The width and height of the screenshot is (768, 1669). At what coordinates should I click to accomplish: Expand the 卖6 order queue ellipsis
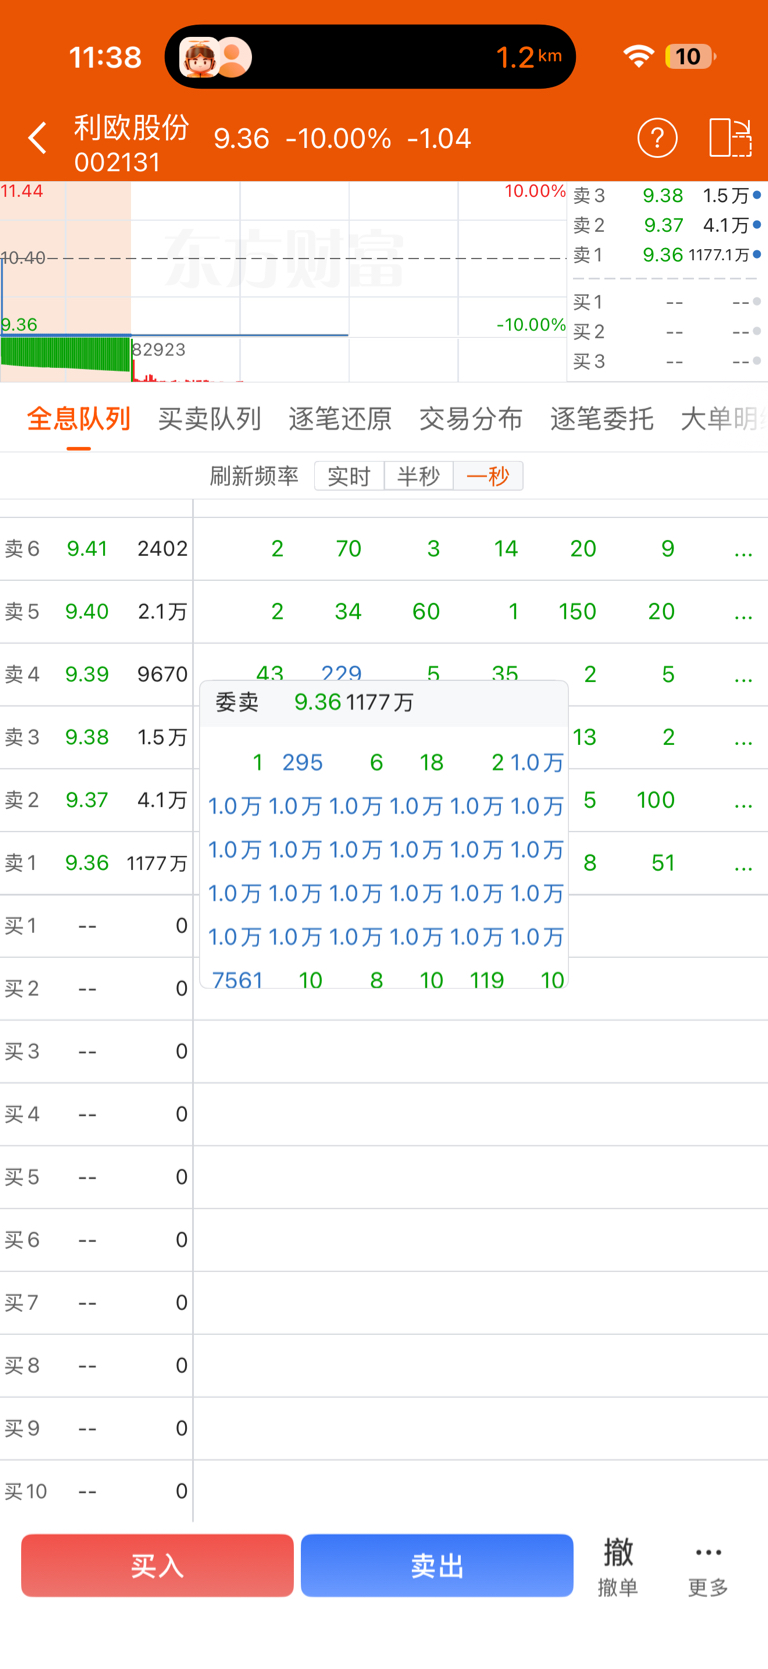pos(743,550)
